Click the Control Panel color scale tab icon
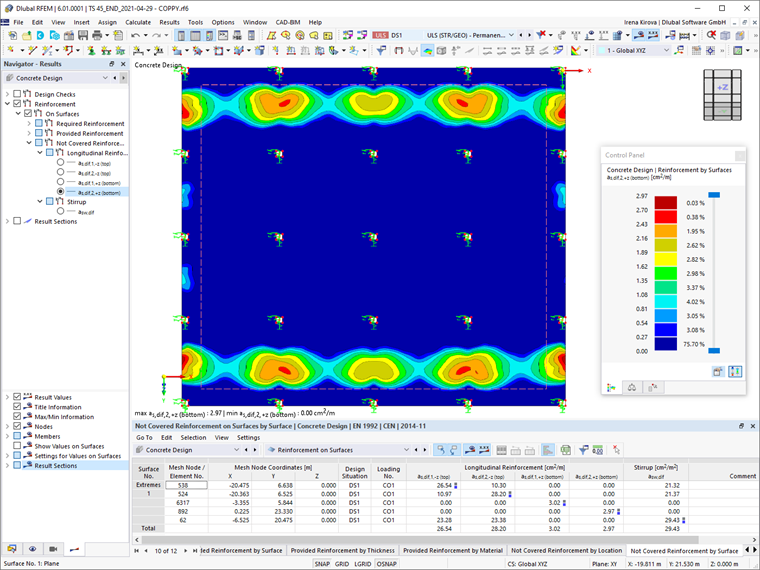The width and height of the screenshot is (760, 570). point(611,387)
